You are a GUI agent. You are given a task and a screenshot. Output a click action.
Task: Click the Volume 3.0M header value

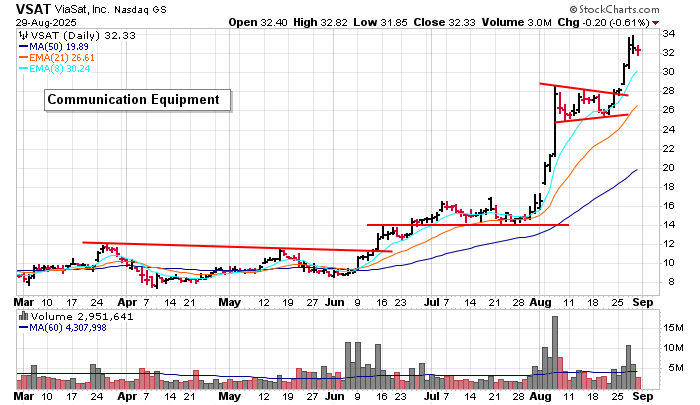[x=517, y=22]
